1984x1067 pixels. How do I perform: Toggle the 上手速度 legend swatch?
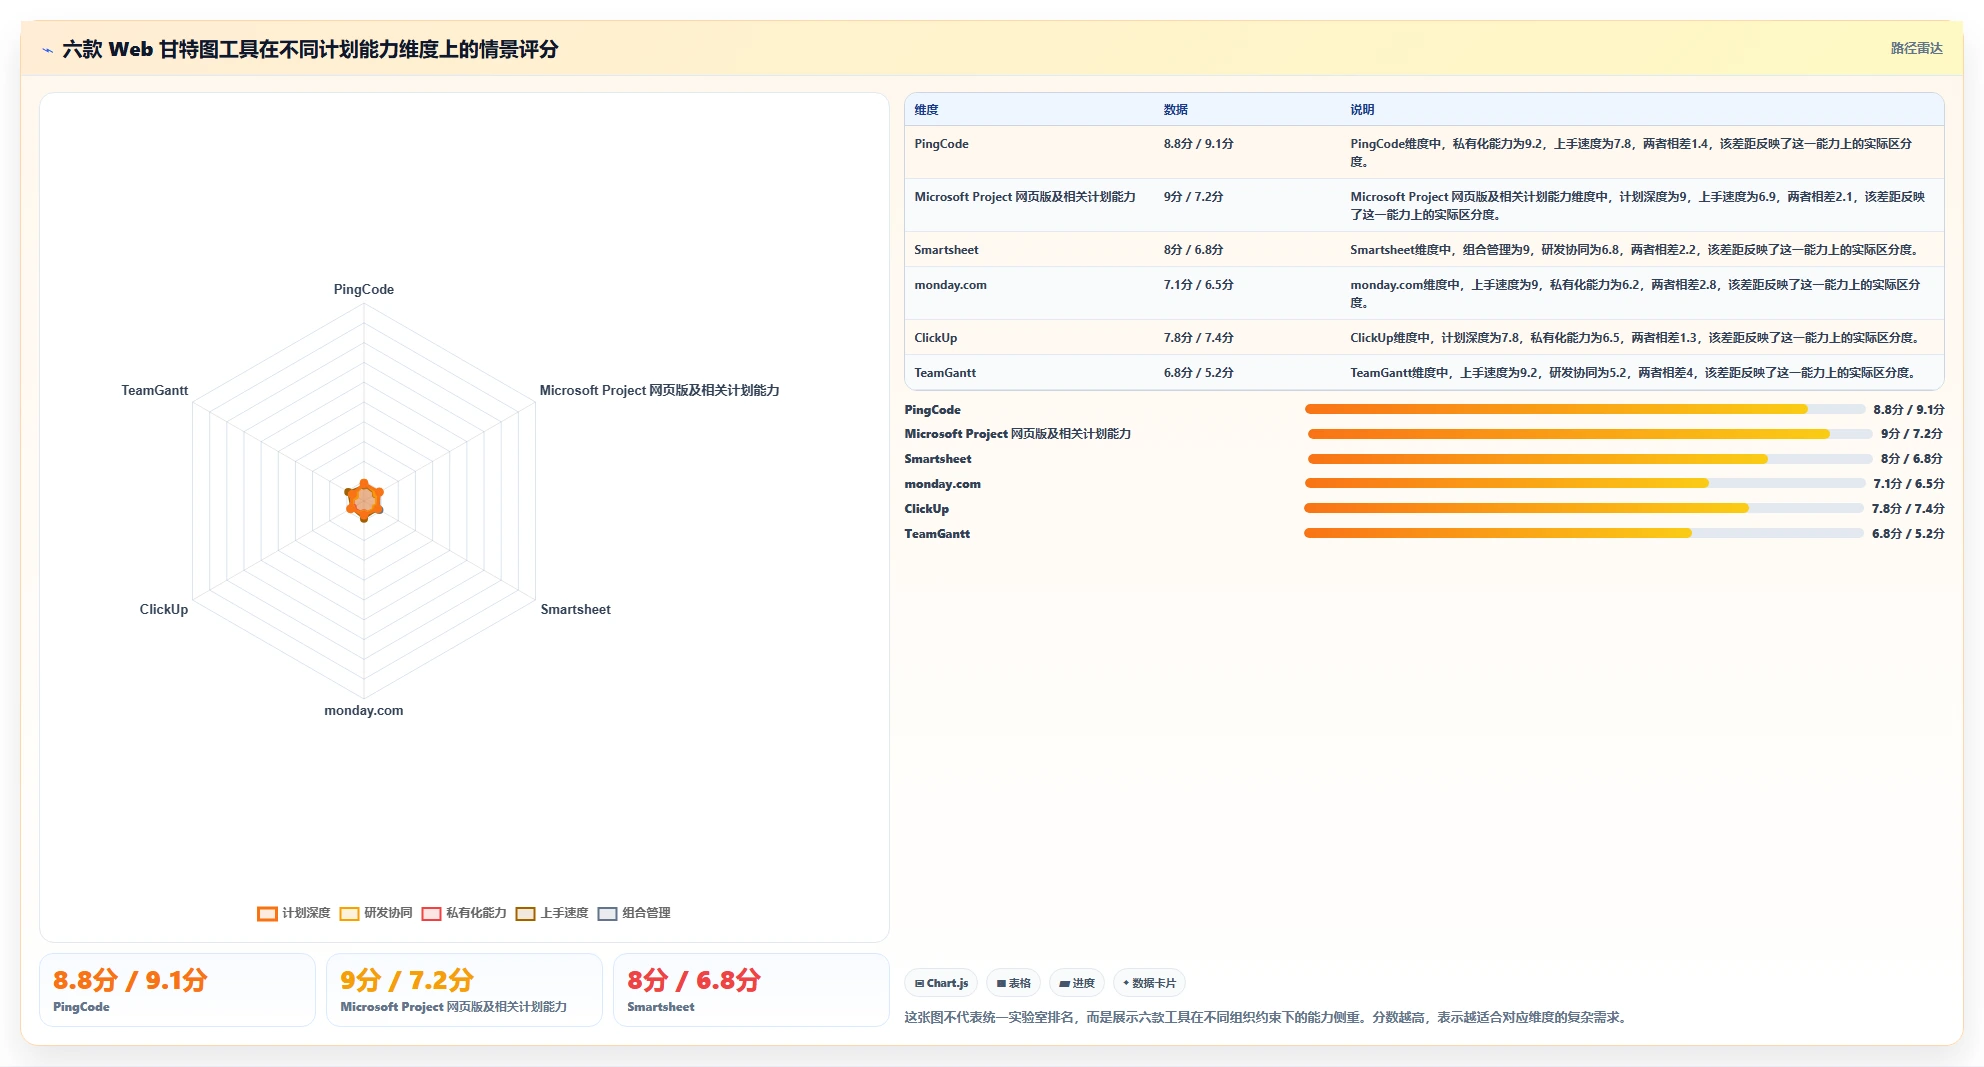(525, 913)
